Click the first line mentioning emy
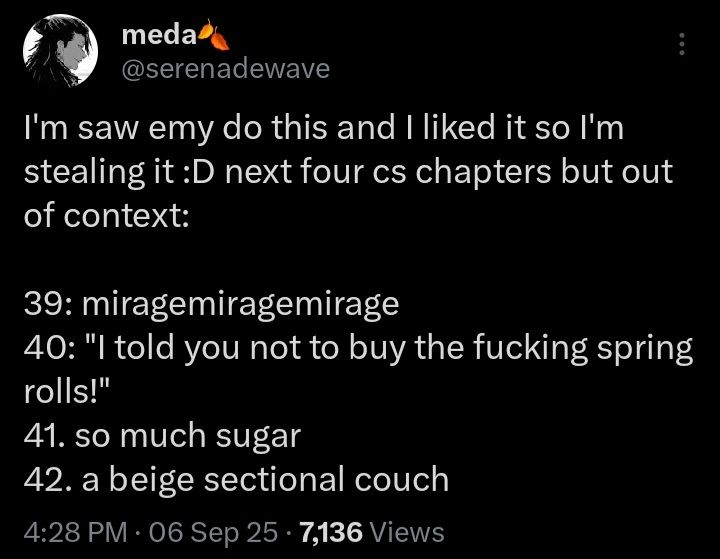The image size is (720, 559). point(324,128)
